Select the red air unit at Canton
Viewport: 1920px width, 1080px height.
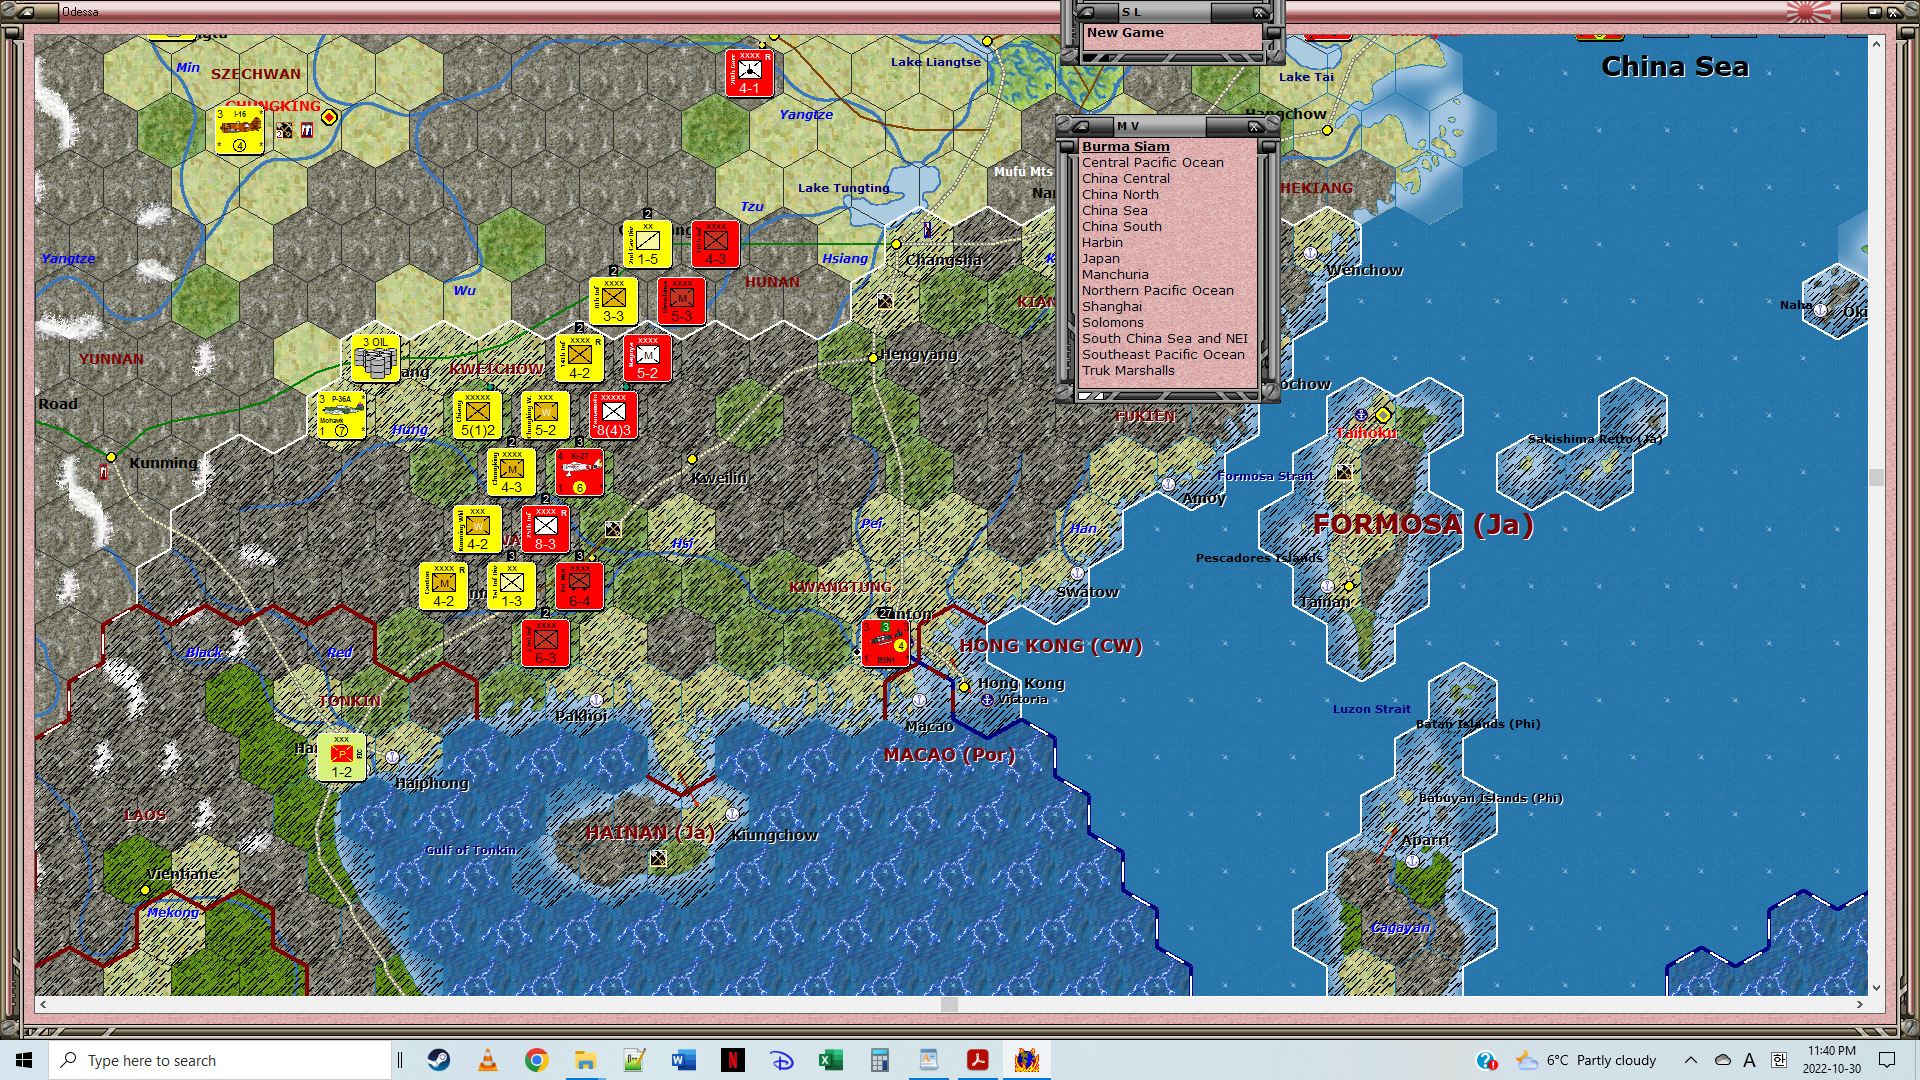pyautogui.click(x=885, y=643)
